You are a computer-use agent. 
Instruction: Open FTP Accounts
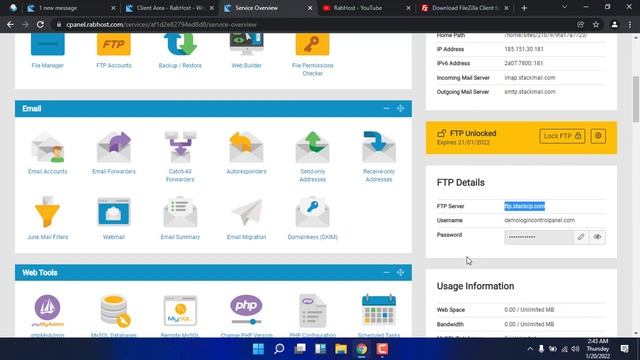(113, 51)
